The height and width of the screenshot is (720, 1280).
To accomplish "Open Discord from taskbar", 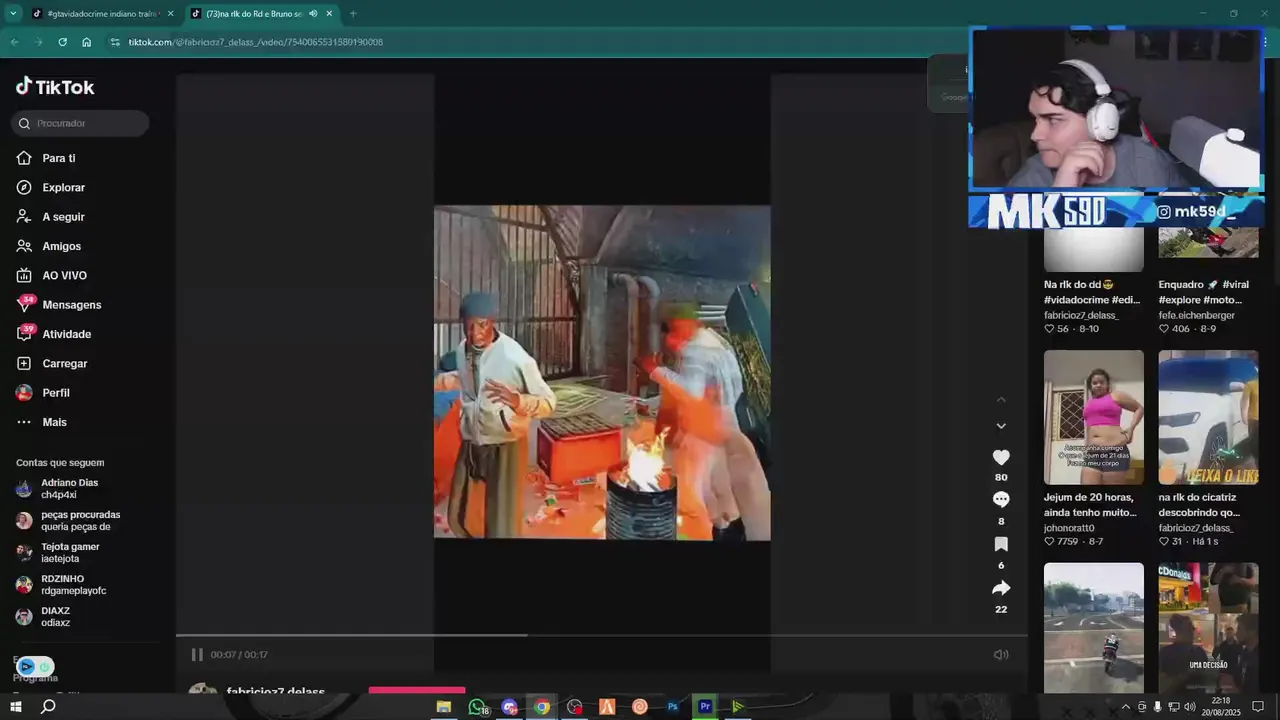I will pyautogui.click(x=509, y=707).
